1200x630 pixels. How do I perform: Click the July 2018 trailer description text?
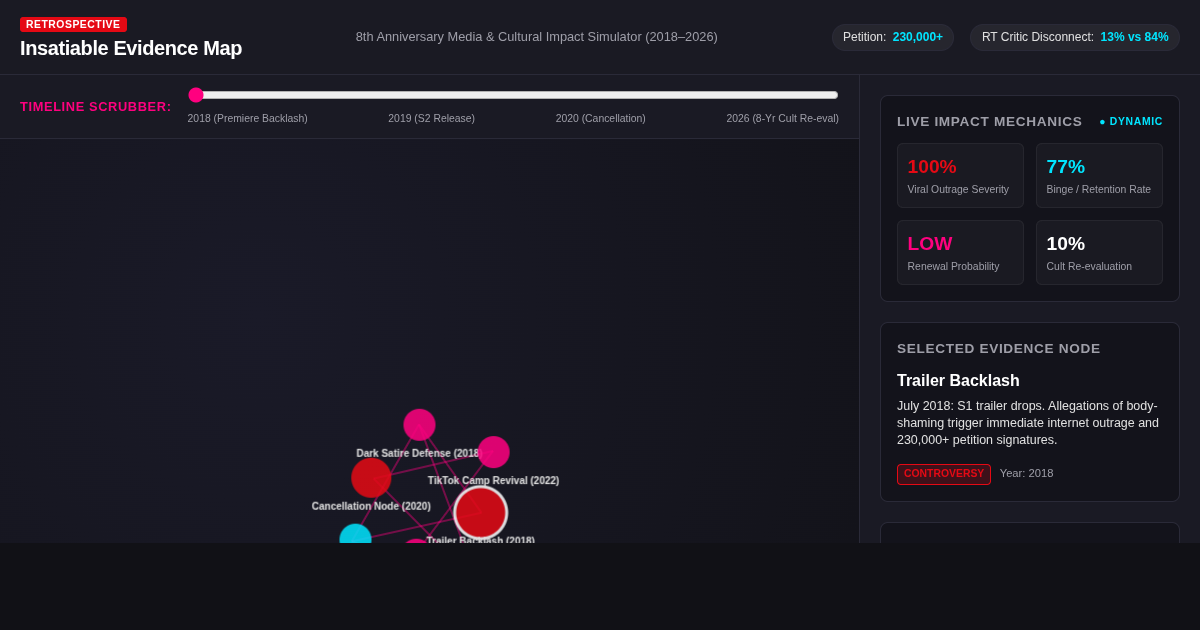(1027, 423)
